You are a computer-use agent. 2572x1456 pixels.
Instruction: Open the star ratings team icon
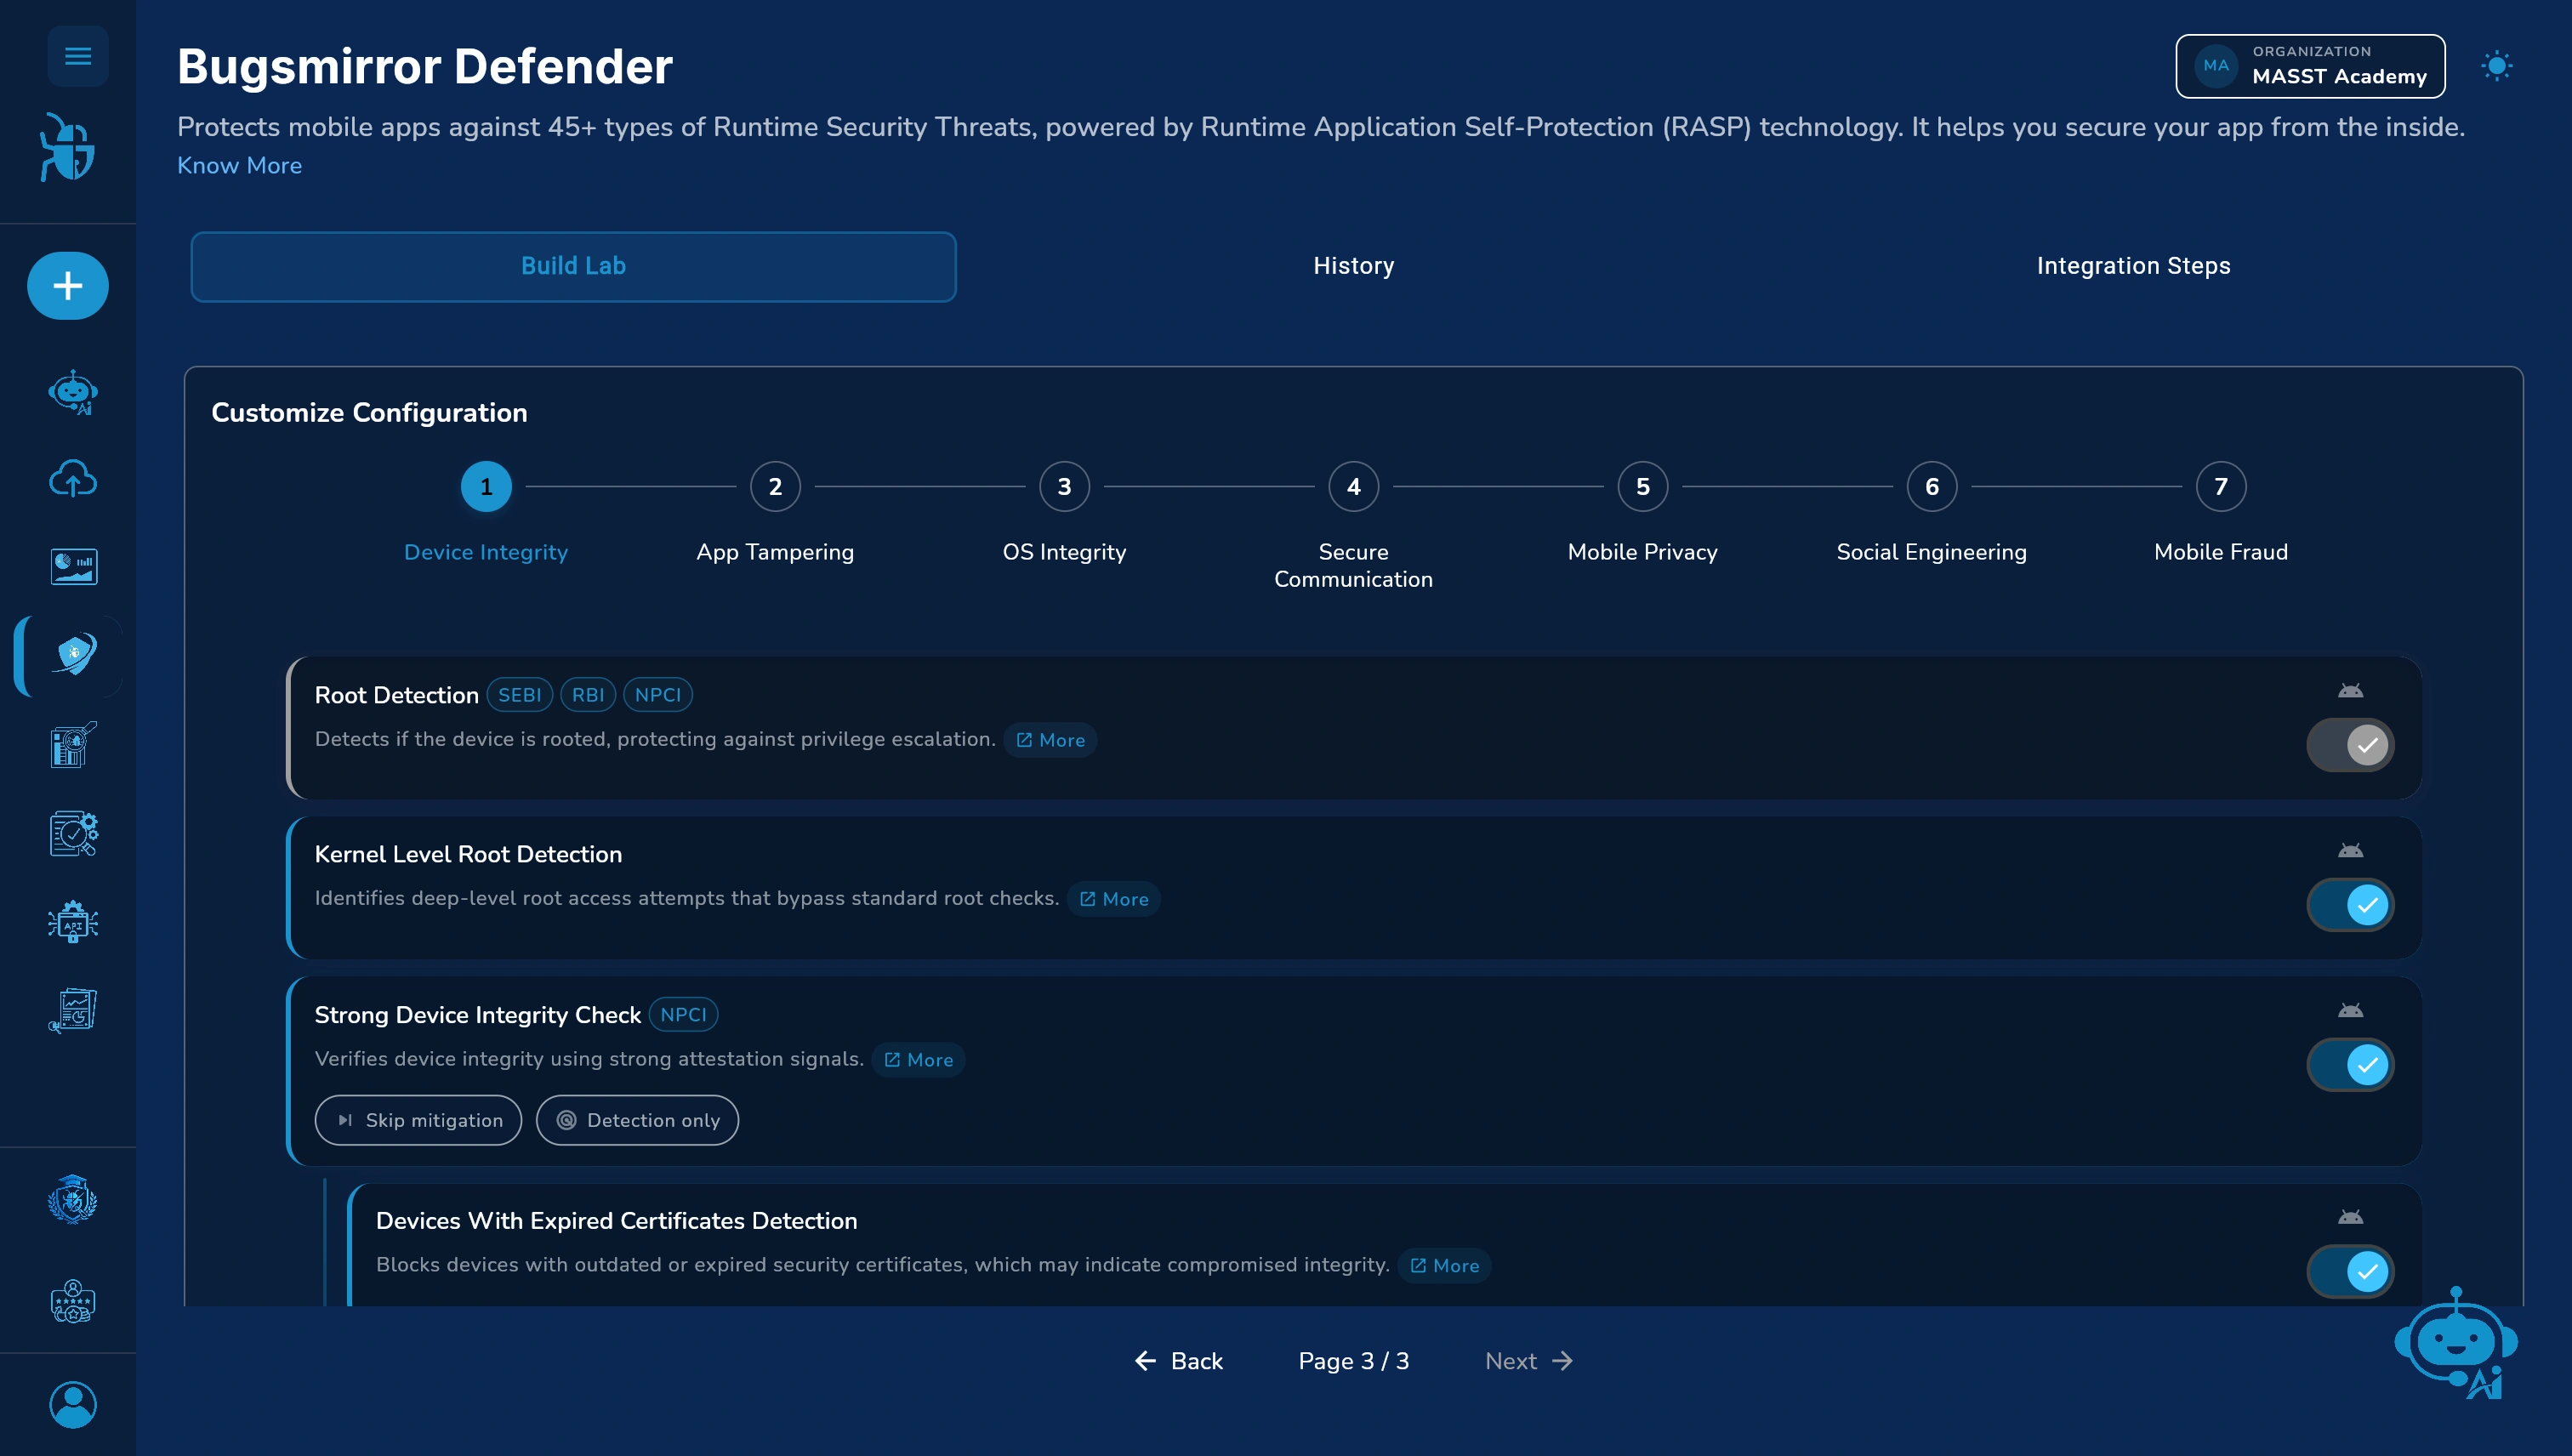click(73, 1300)
